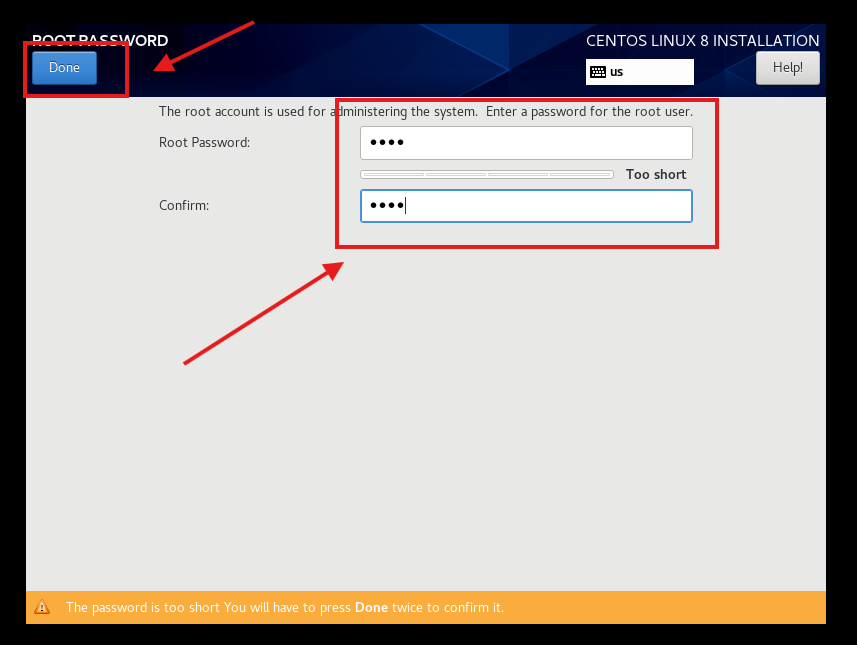This screenshot has width=857, height=645.
Task: Click the last password strength bar segment
Action: point(581,175)
